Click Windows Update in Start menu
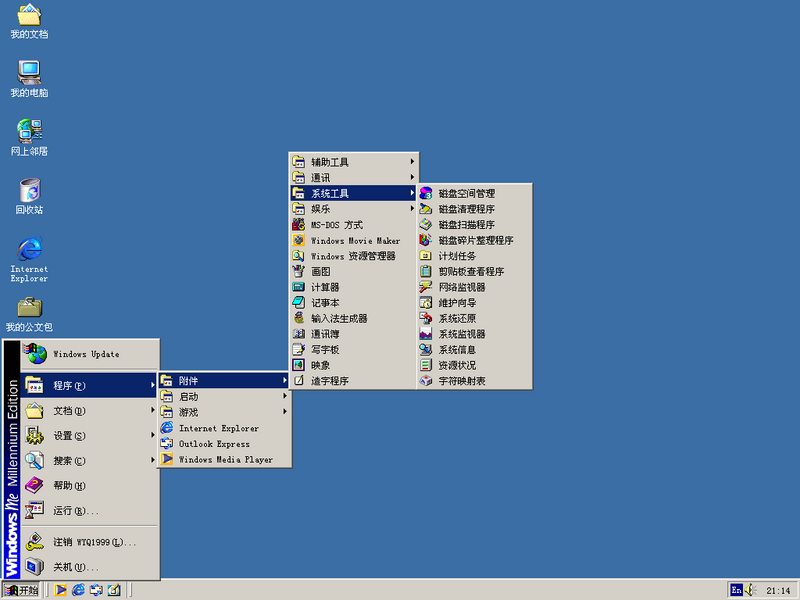800x600 pixels. pos(89,354)
